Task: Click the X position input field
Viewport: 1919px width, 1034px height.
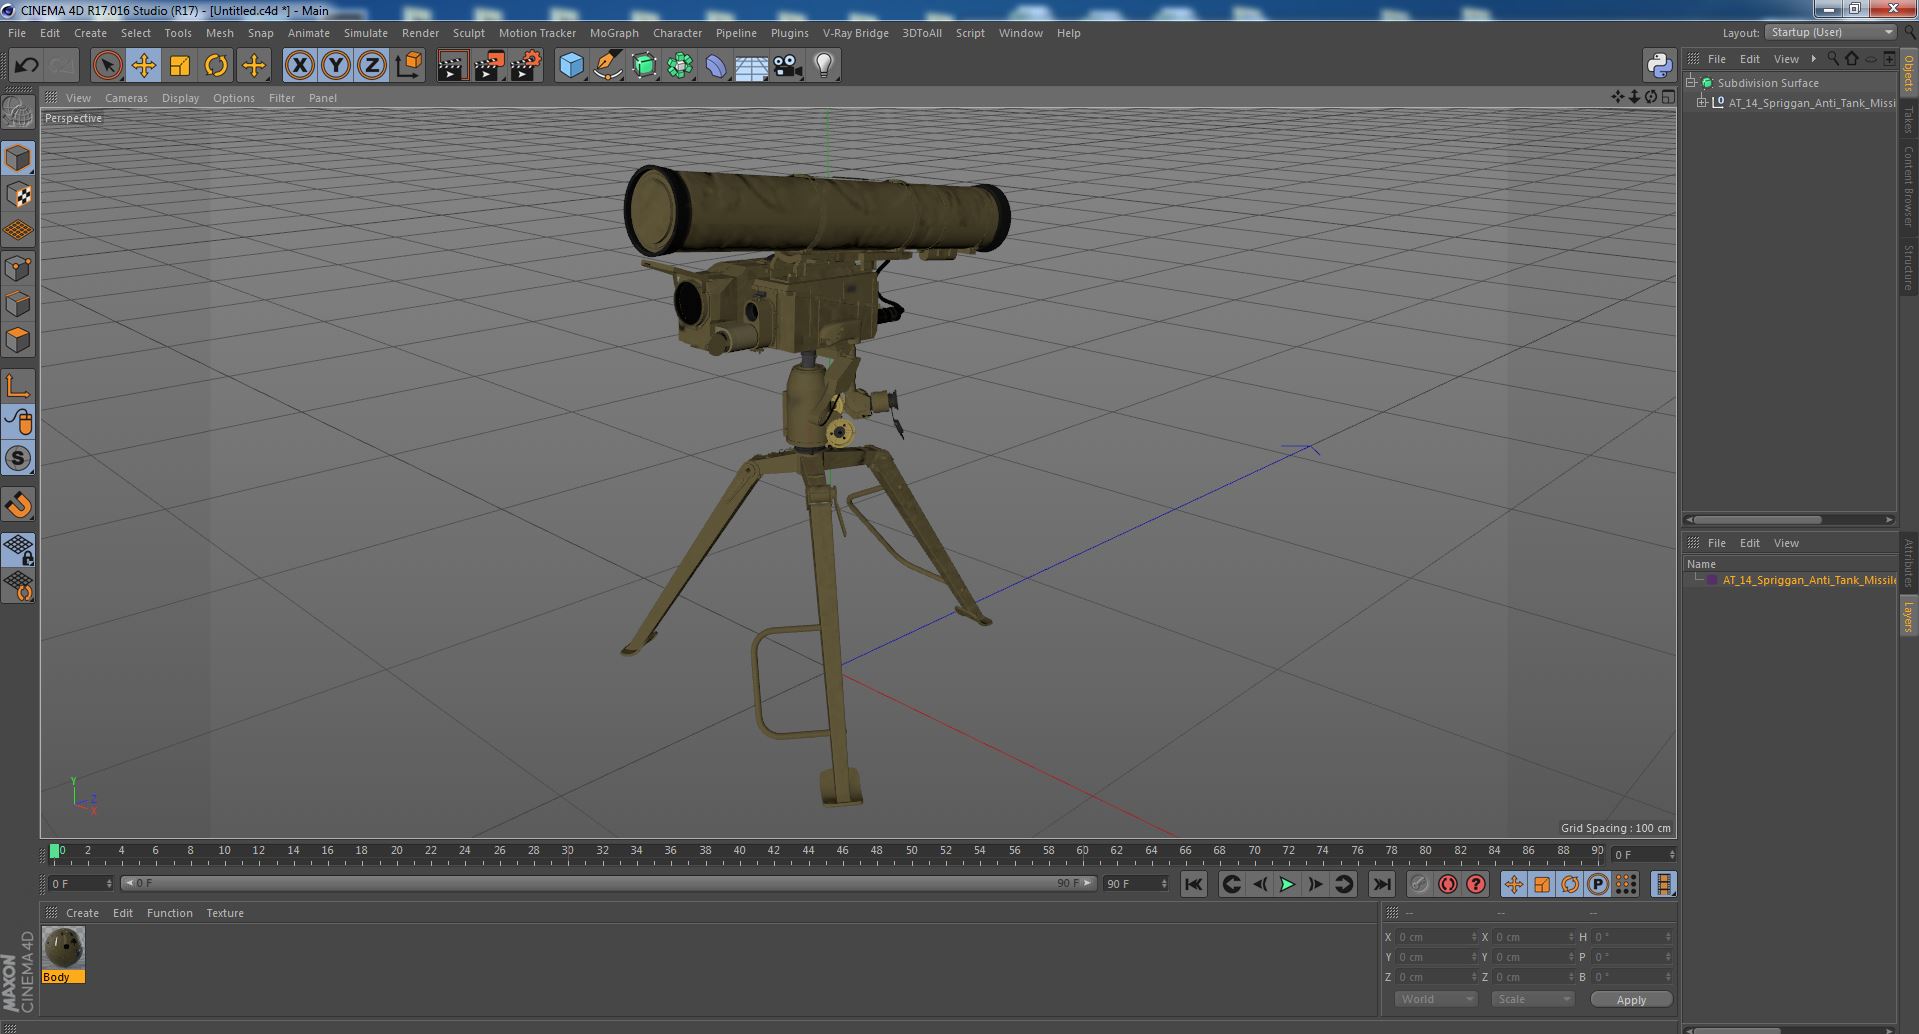Action: tap(1436, 937)
